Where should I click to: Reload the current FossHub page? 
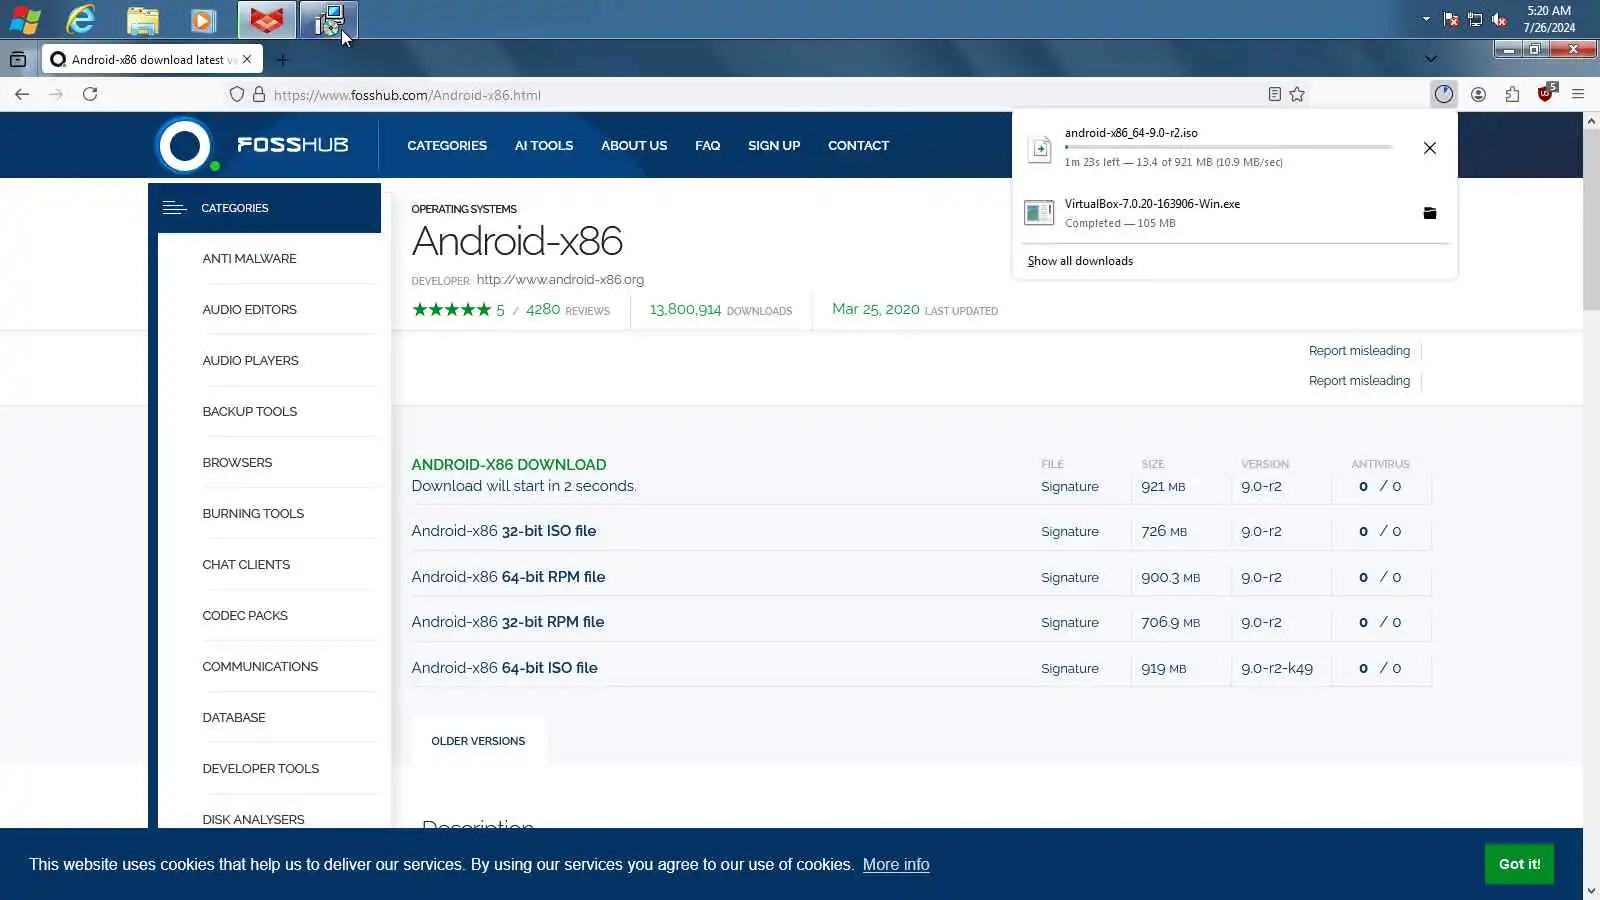click(90, 94)
